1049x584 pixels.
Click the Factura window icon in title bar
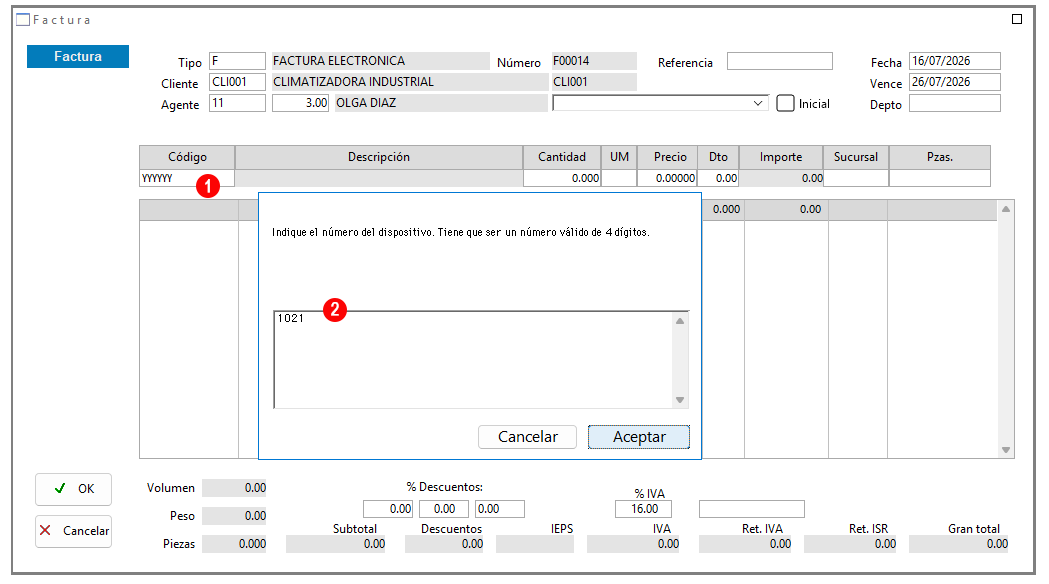coord(23,19)
